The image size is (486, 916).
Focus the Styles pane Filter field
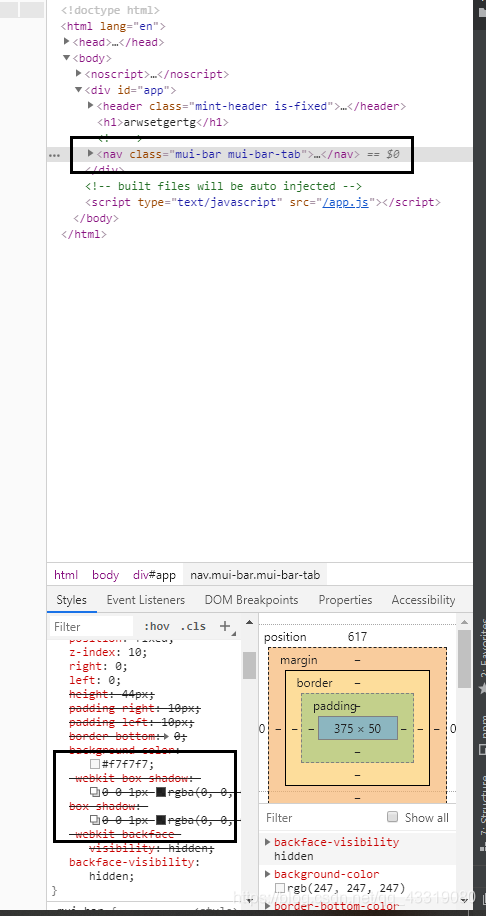coord(92,626)
